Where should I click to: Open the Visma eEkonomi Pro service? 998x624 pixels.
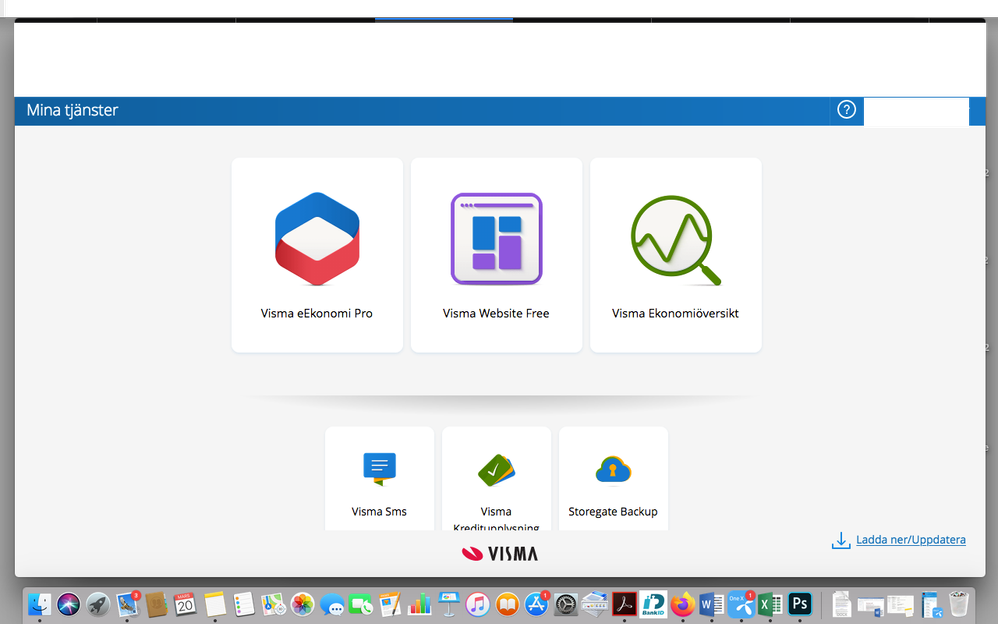(x=317, y=255)
